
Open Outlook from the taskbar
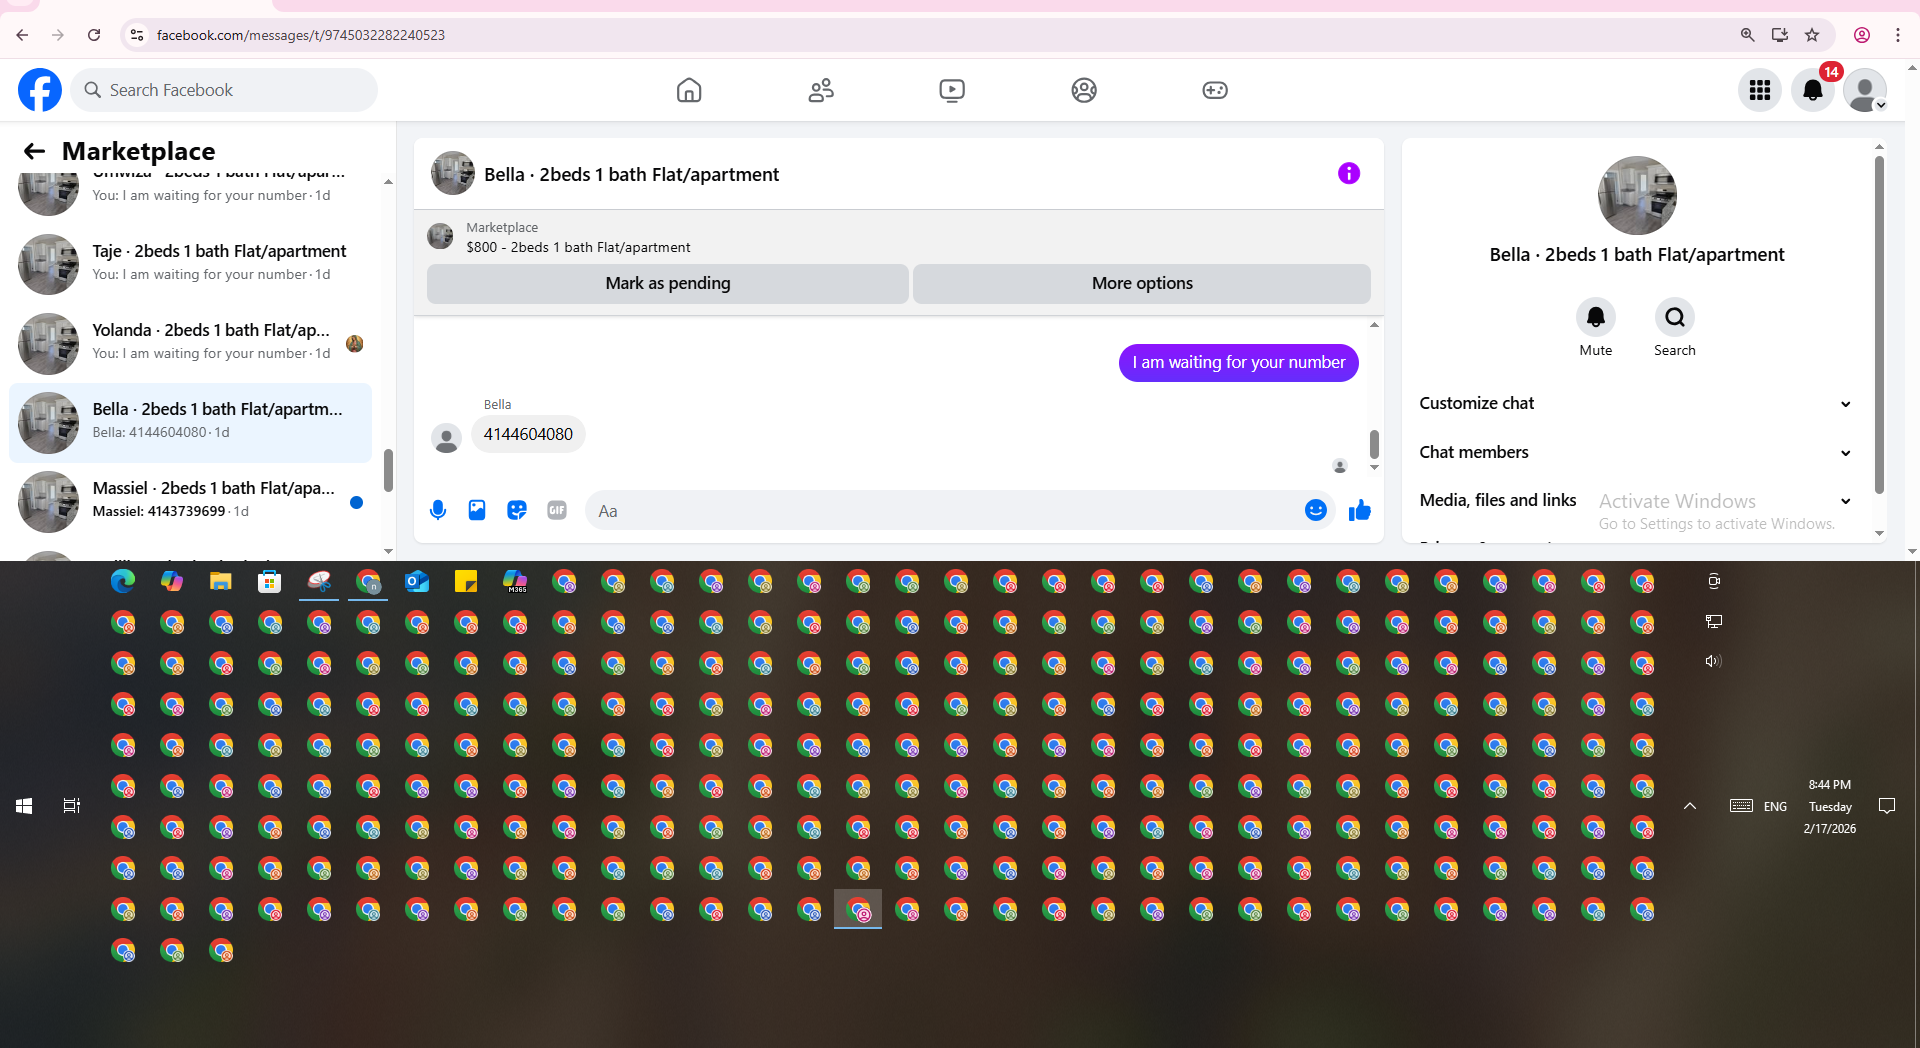pos(417,582)
